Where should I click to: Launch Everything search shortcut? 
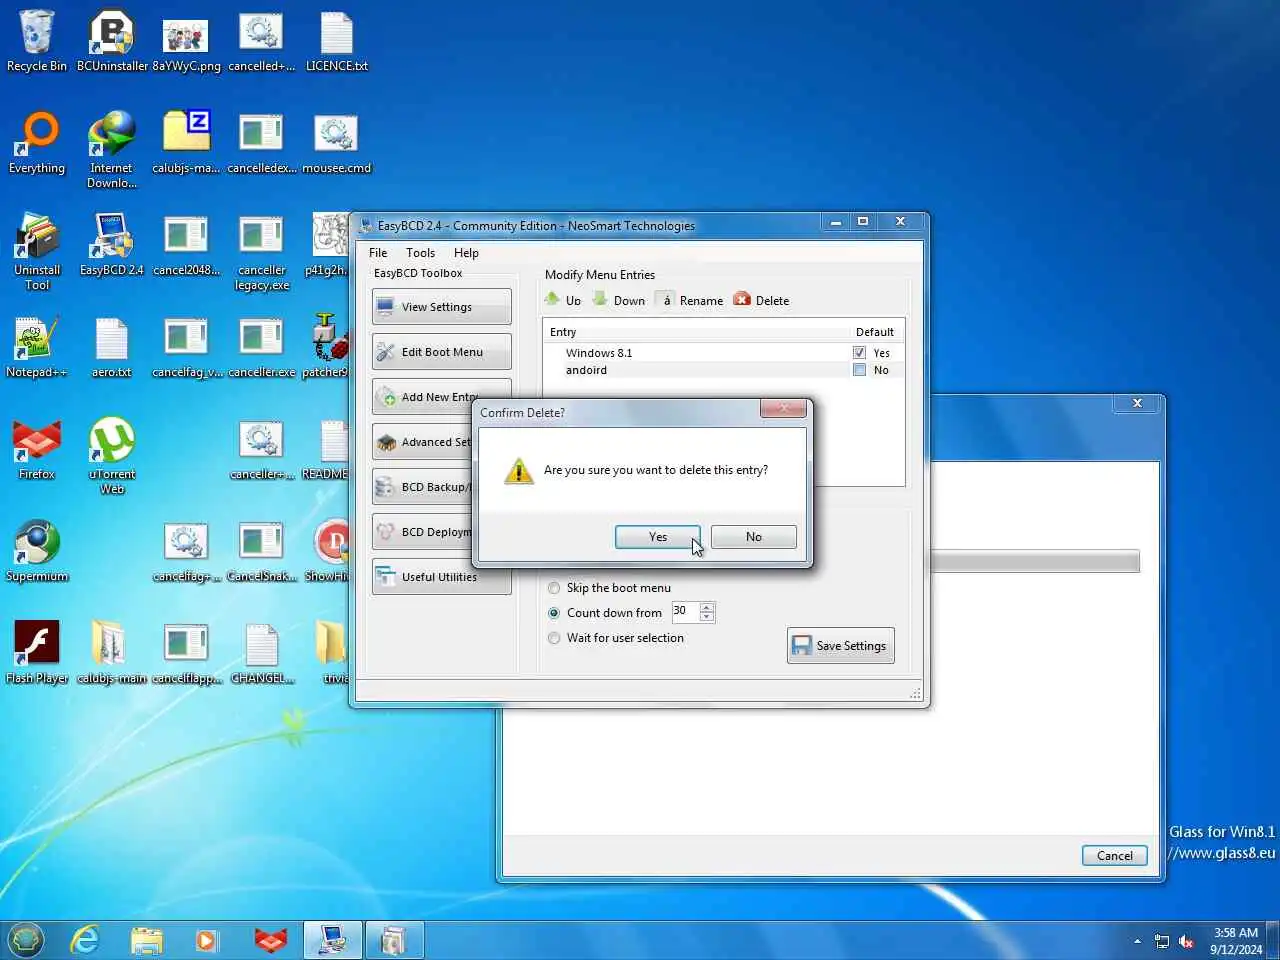pos(37,144)
